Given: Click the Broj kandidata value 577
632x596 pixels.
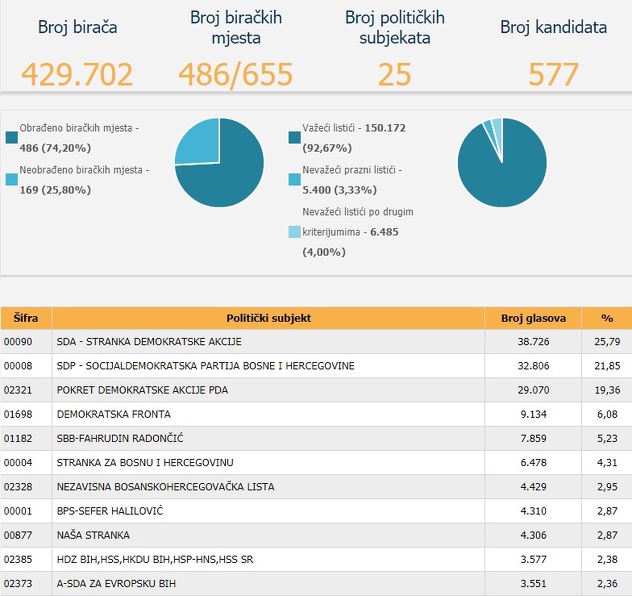Looking at the screenshot, I should pyautogui.click(x=553, y=75).
